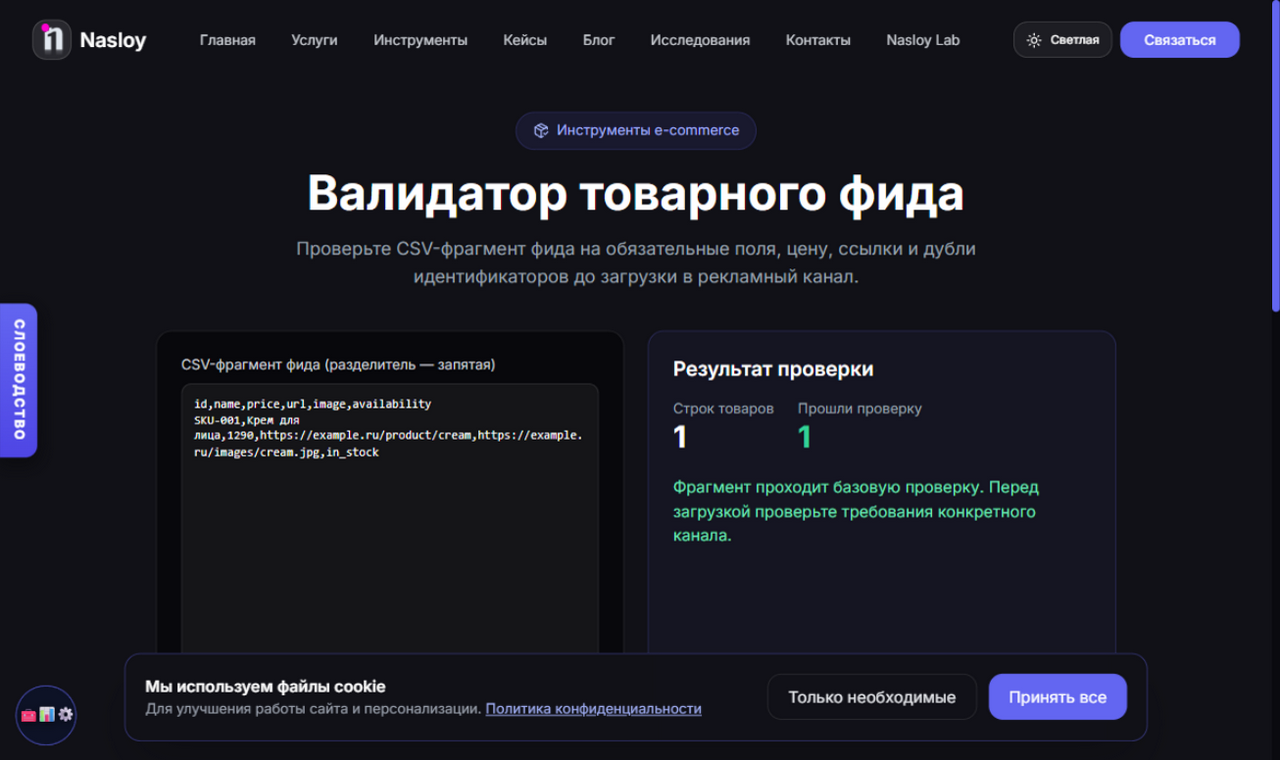The image size is (1280, 760).
Task: Click the Результат проверки heading
Action: (773, 369)
